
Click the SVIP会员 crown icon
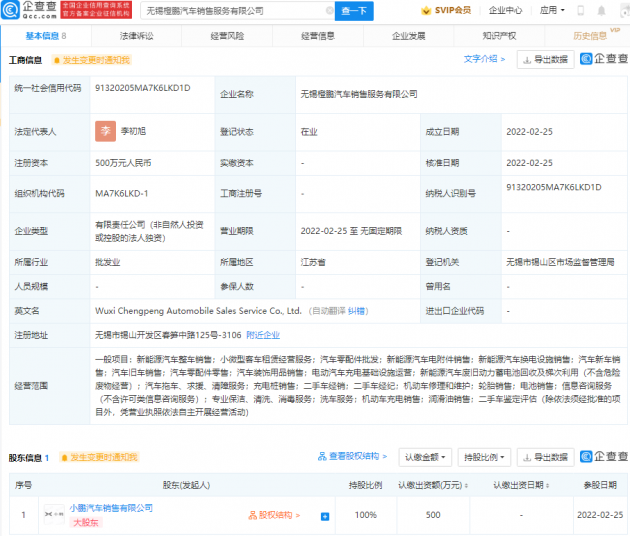click(424, 11)
